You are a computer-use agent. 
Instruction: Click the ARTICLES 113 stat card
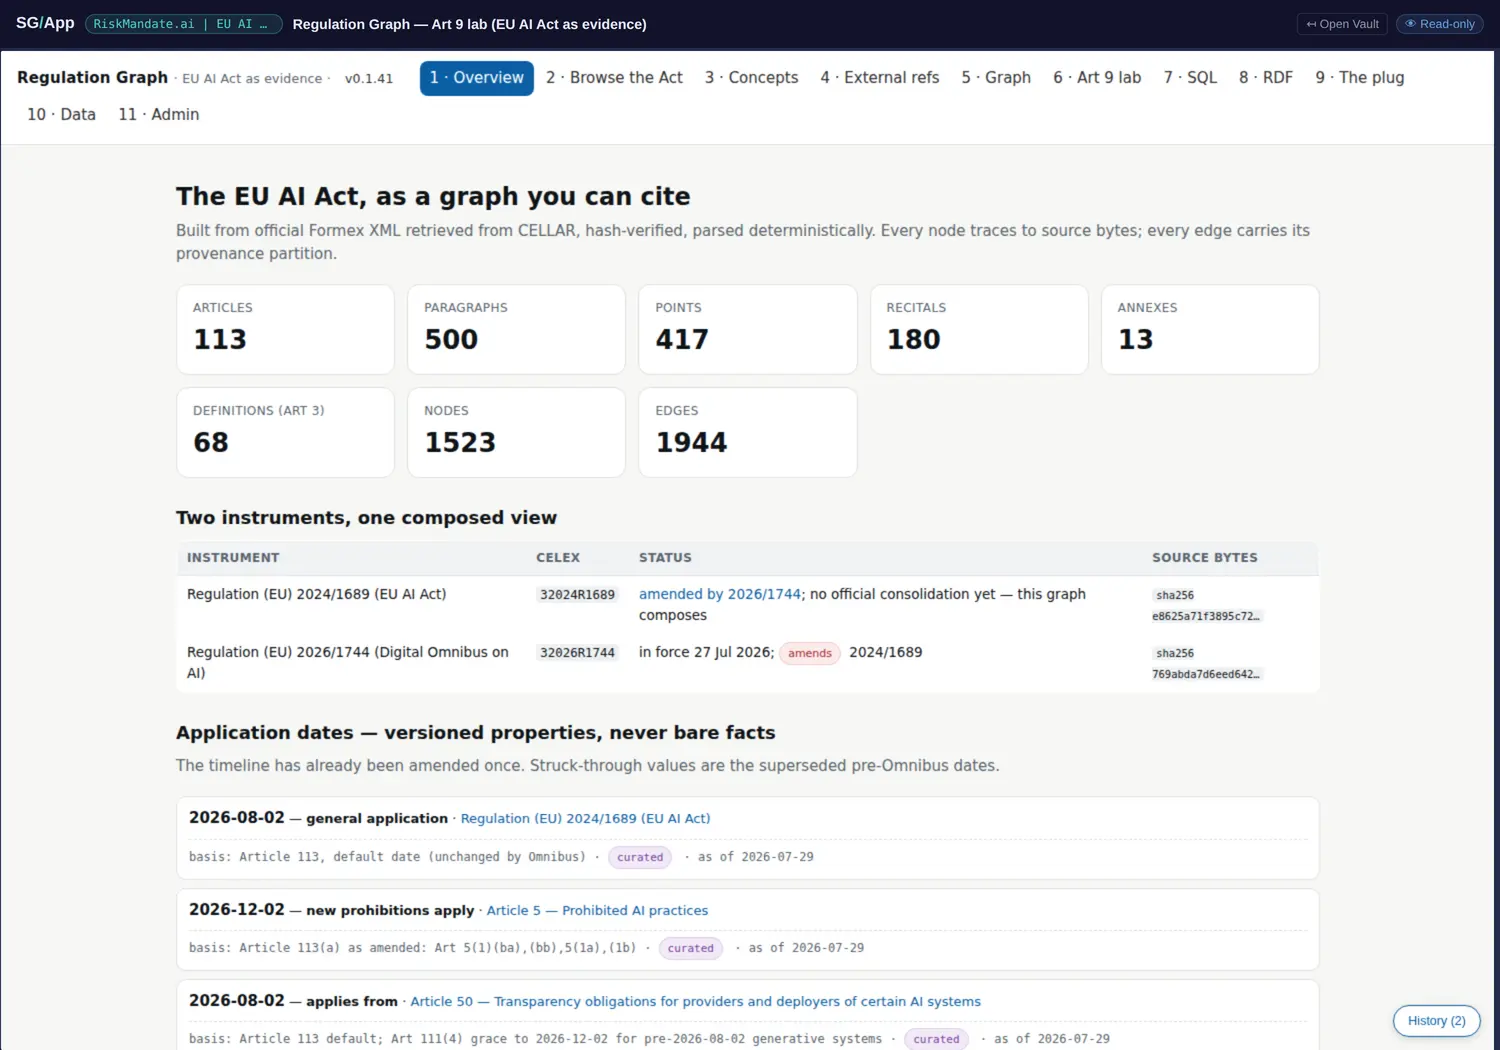pos(285,330)
